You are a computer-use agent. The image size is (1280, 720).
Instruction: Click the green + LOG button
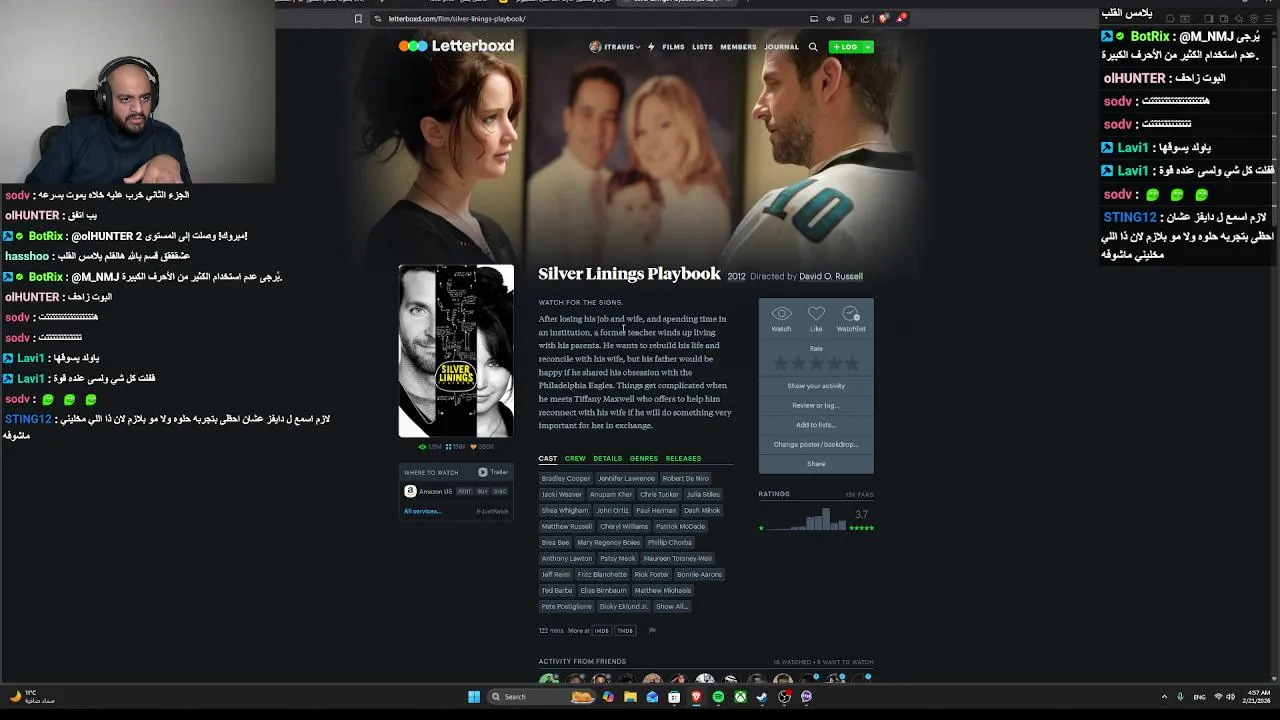click(x=845, y=47)
